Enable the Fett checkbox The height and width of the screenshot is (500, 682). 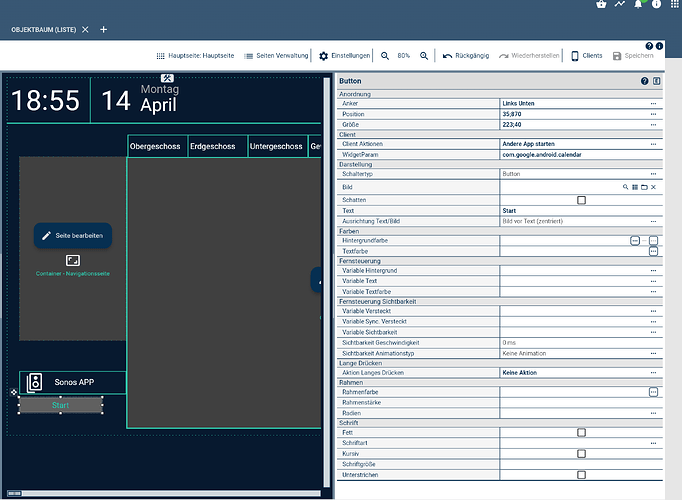point(581,432)
